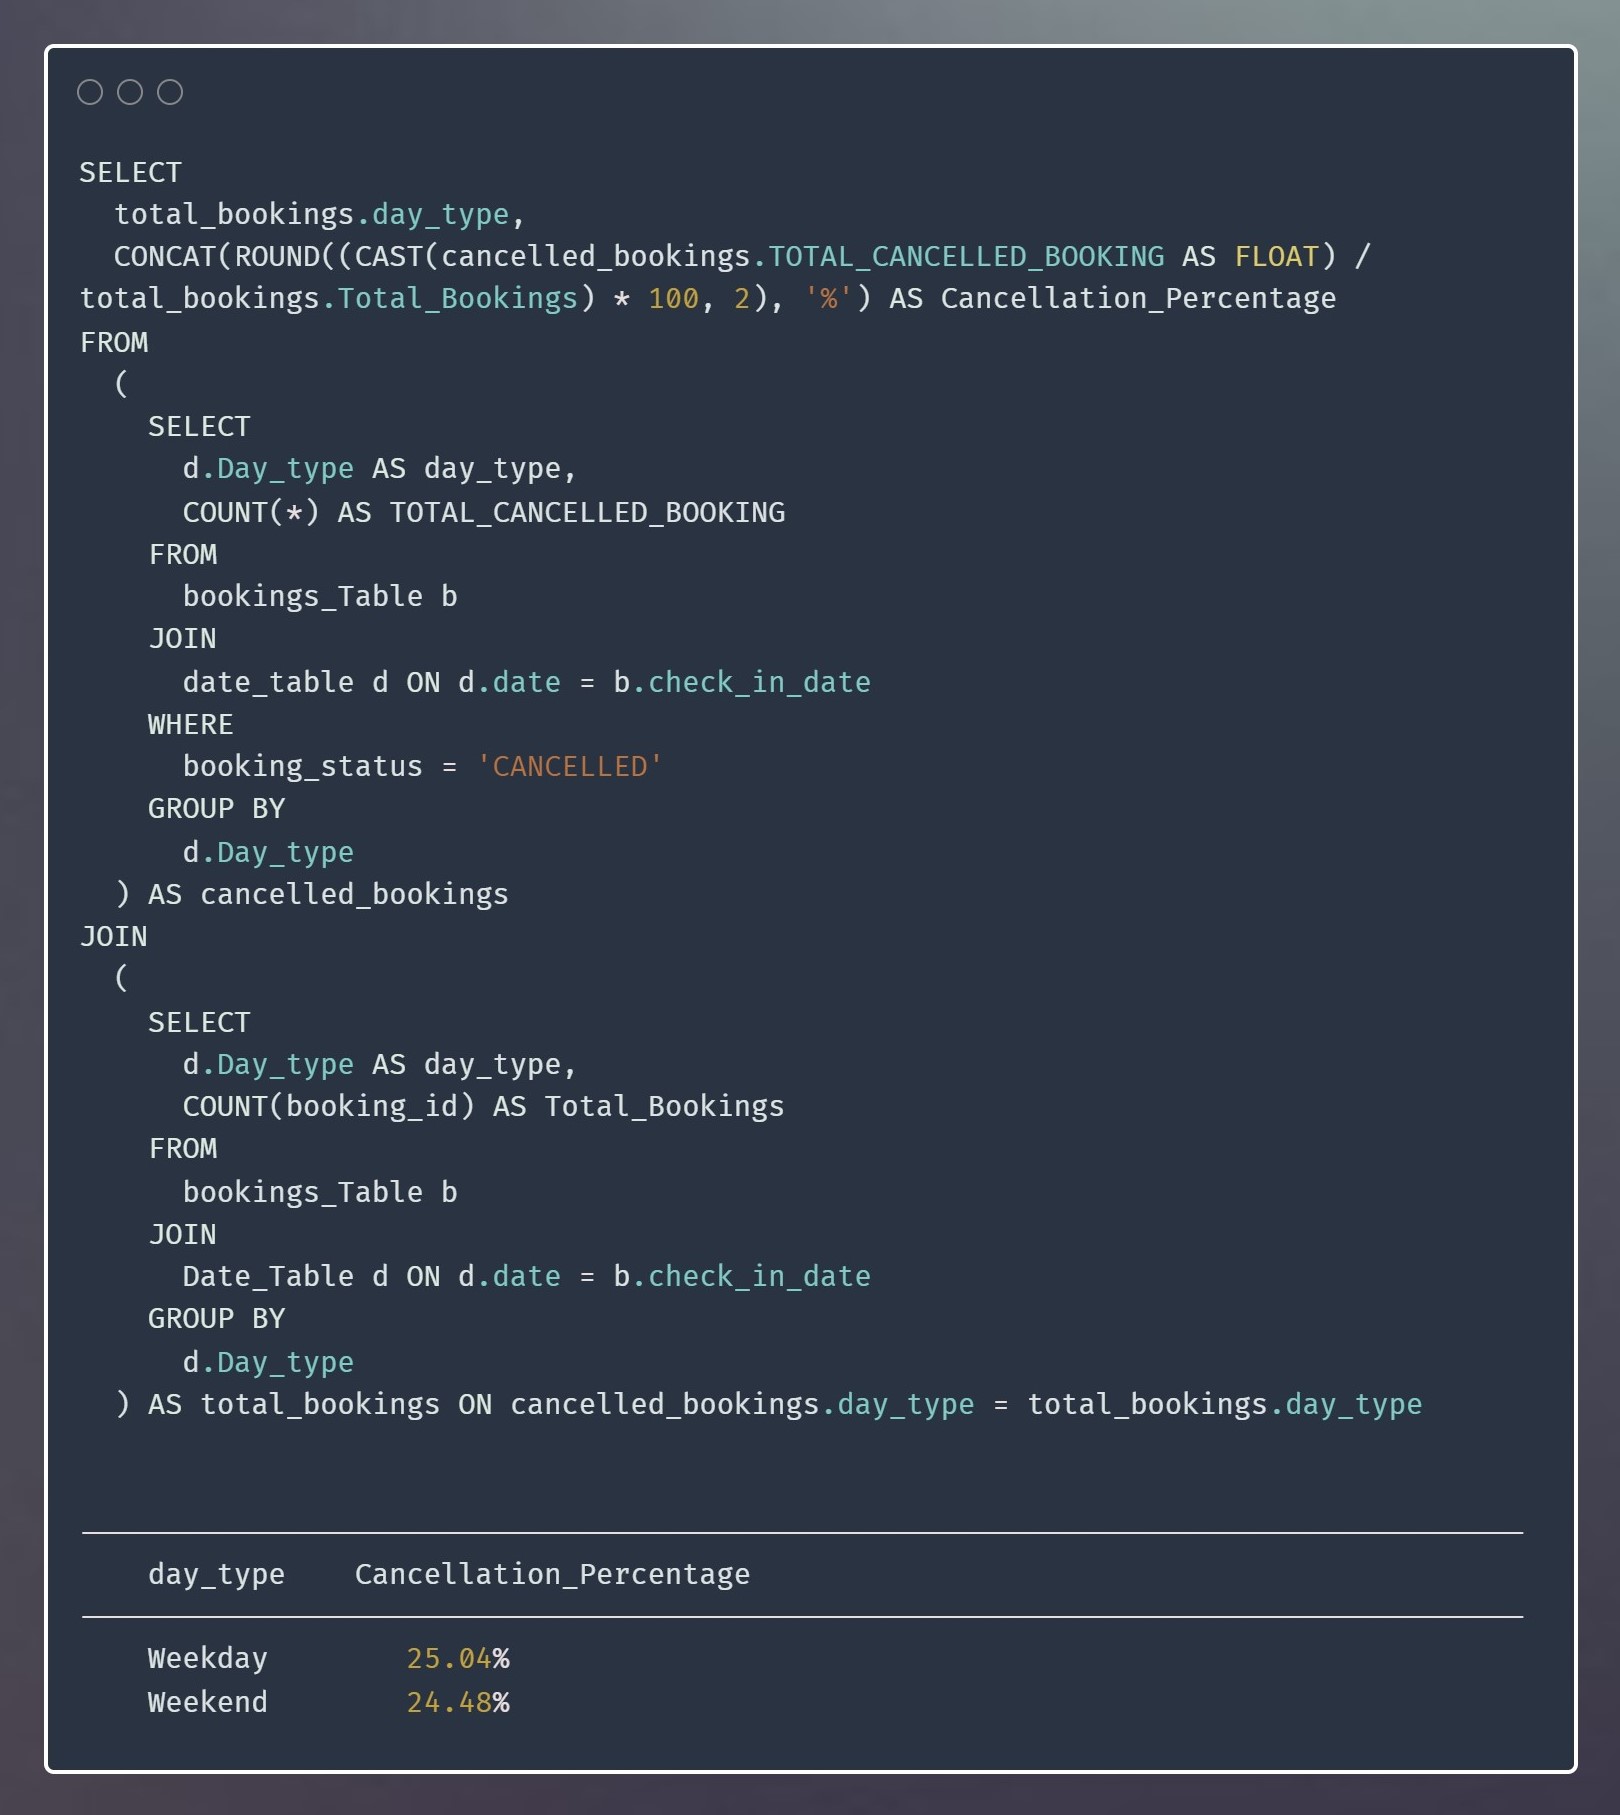Click the FLOAT keyword in the CAST
1620x1815 pixels.
pyautogui.click(x=1277, y=257)
